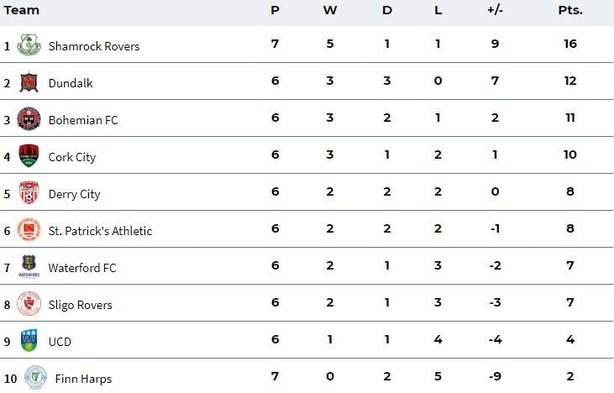The width and height of the screenshot is (614, 393).
Task: Open the Bohemian FC team link
Action: point(83,120)
